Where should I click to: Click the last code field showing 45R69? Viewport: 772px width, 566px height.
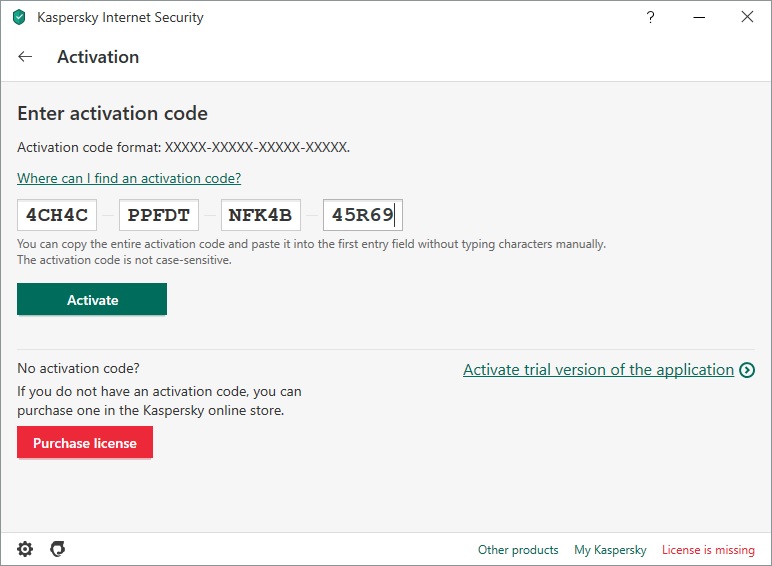click(362, 214)
